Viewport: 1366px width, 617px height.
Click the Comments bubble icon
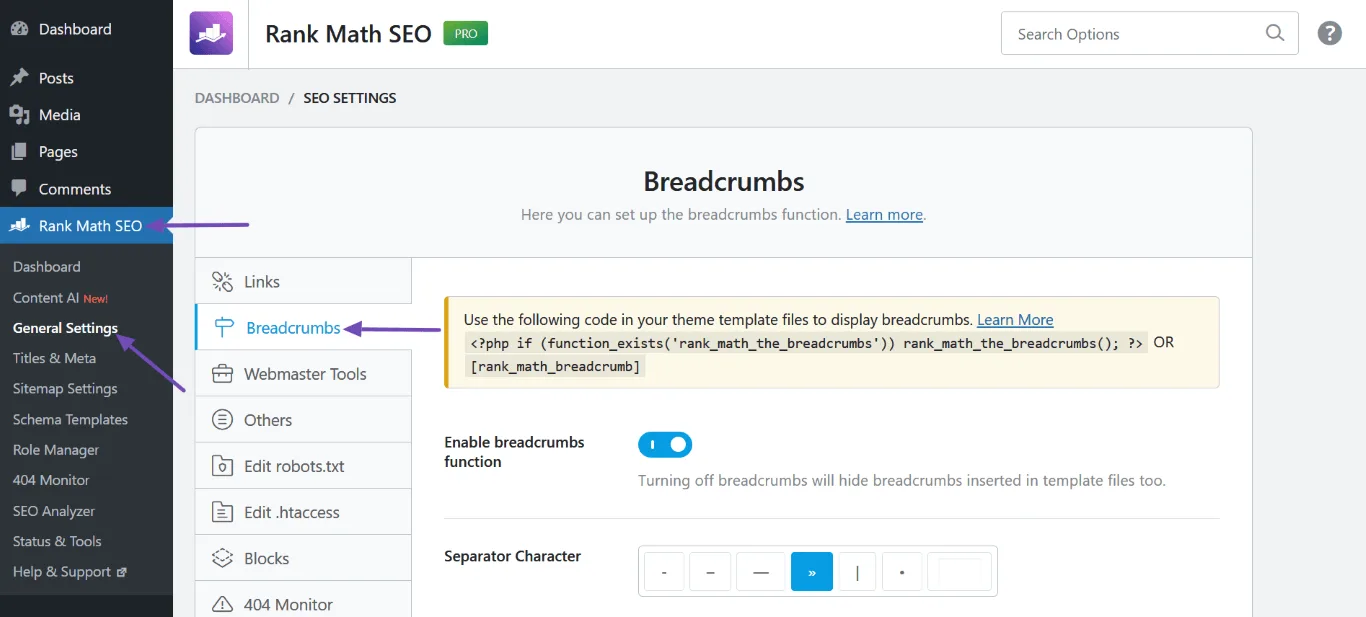click(x=19, y=189)
